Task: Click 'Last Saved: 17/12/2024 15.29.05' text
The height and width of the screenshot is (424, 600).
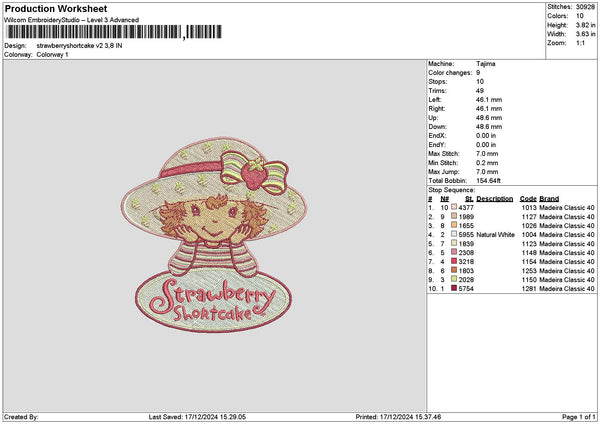Action: click(197, 417)
